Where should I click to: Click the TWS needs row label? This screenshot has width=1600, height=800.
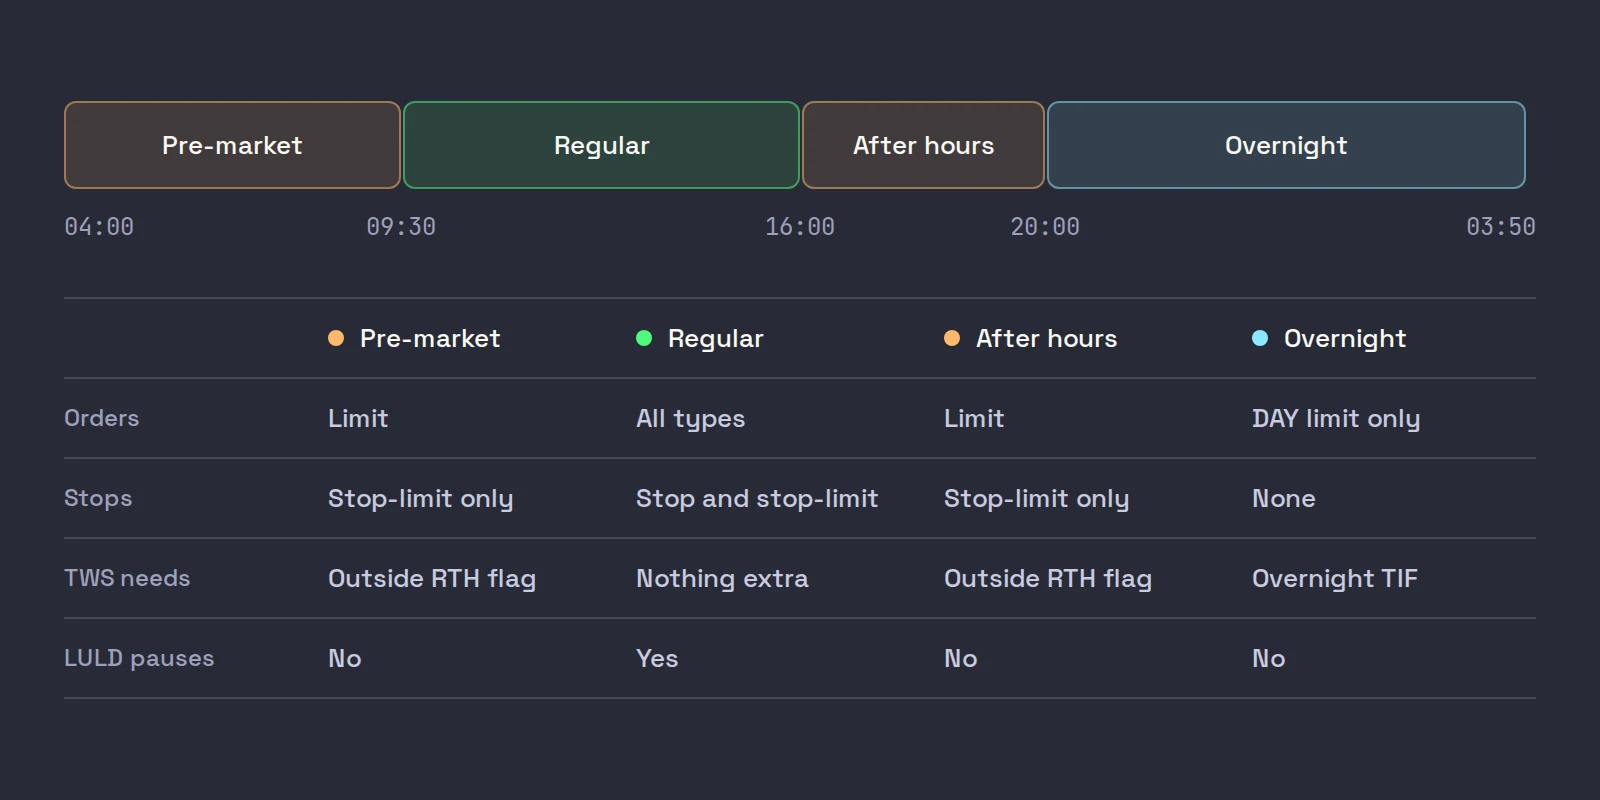tap(127, 578)
